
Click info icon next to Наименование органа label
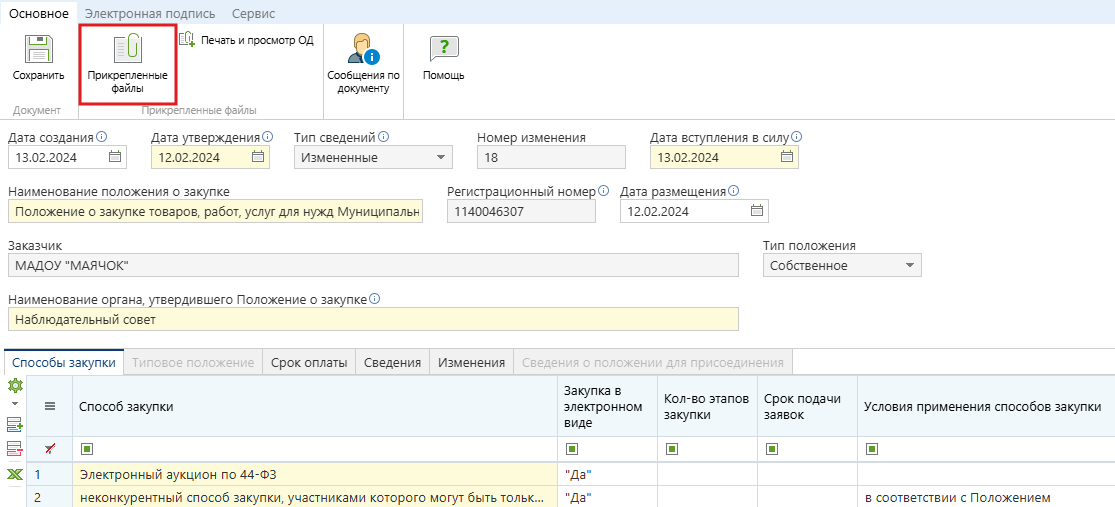pos(375,299)
